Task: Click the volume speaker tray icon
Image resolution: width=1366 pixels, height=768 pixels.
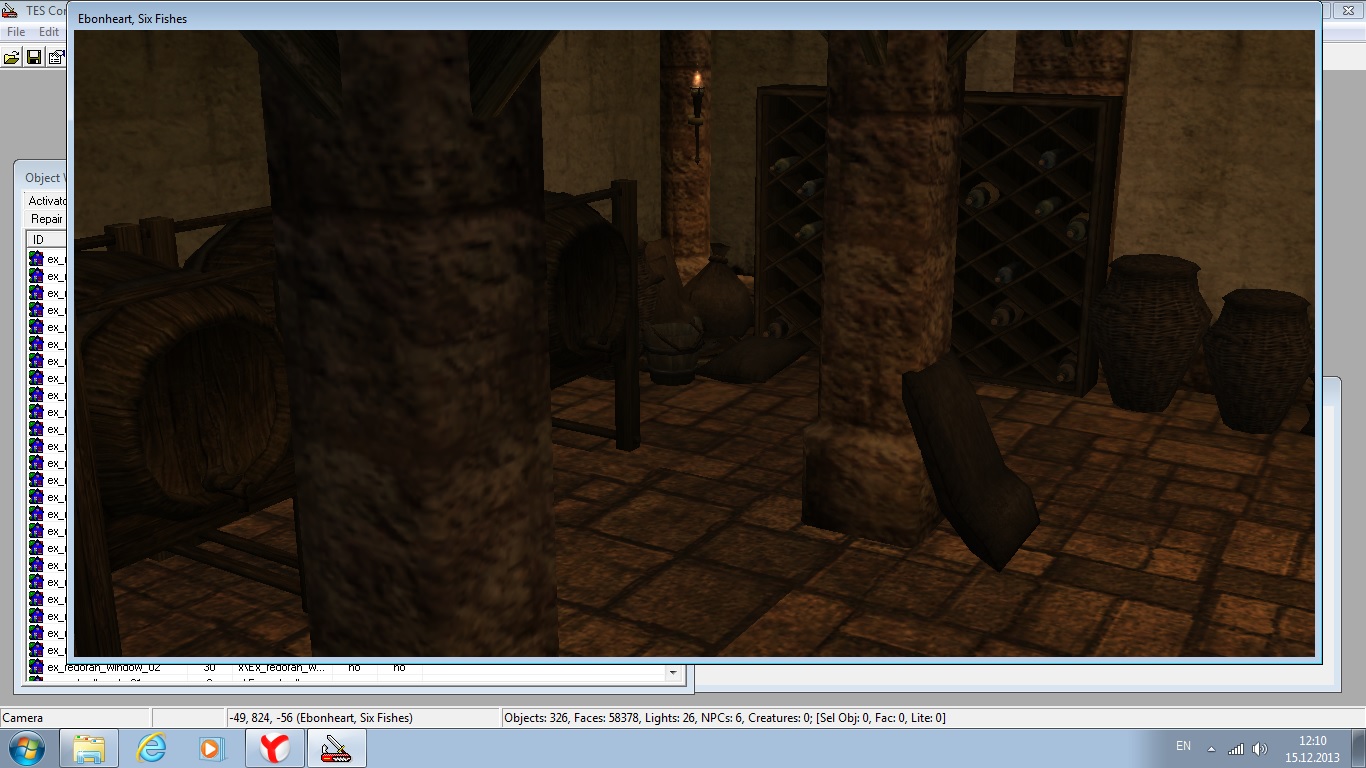Action: click(1259, 748)
